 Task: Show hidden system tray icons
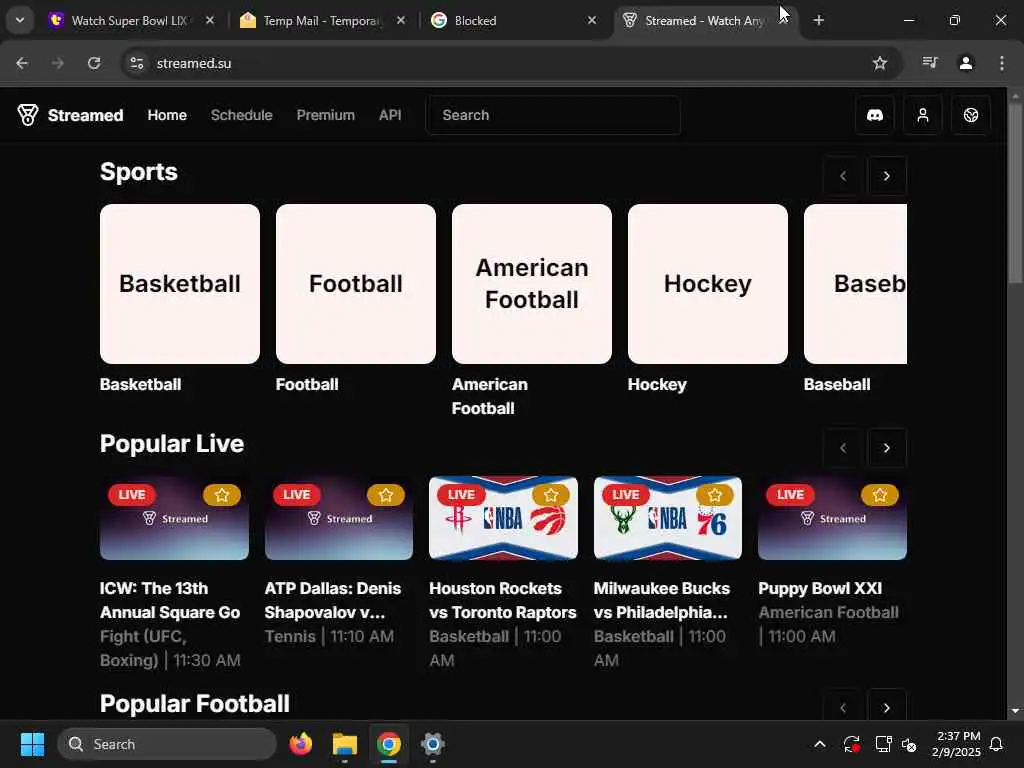click(820, 744)
